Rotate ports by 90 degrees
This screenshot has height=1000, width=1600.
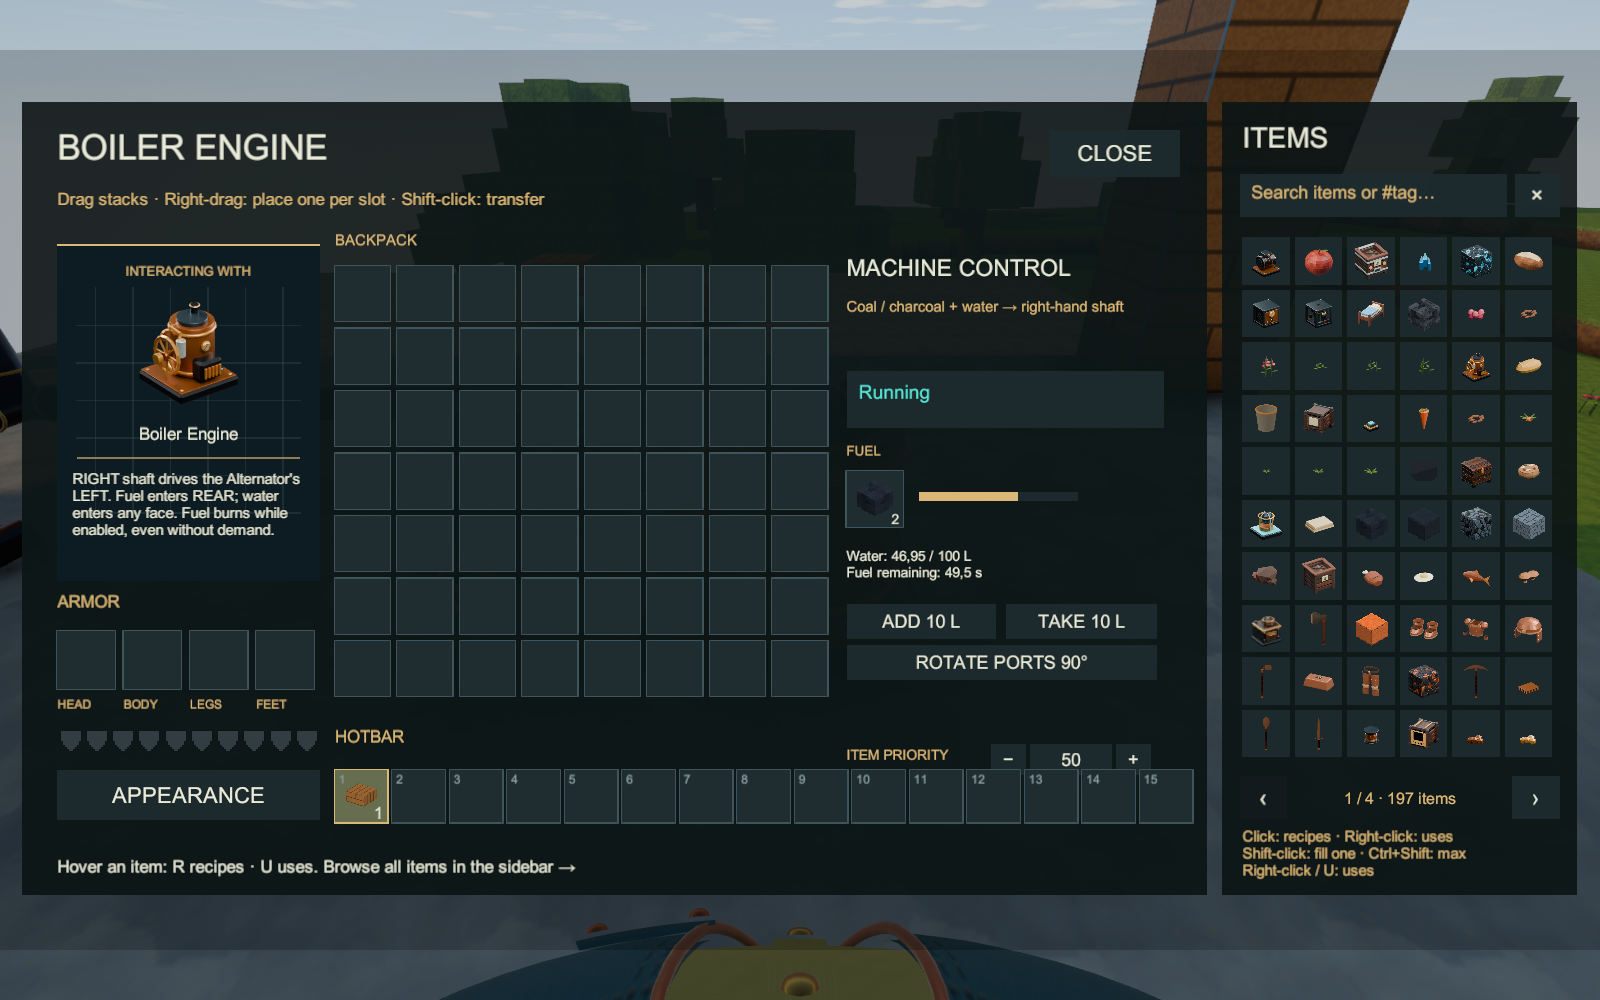[x=1001, y=662]
